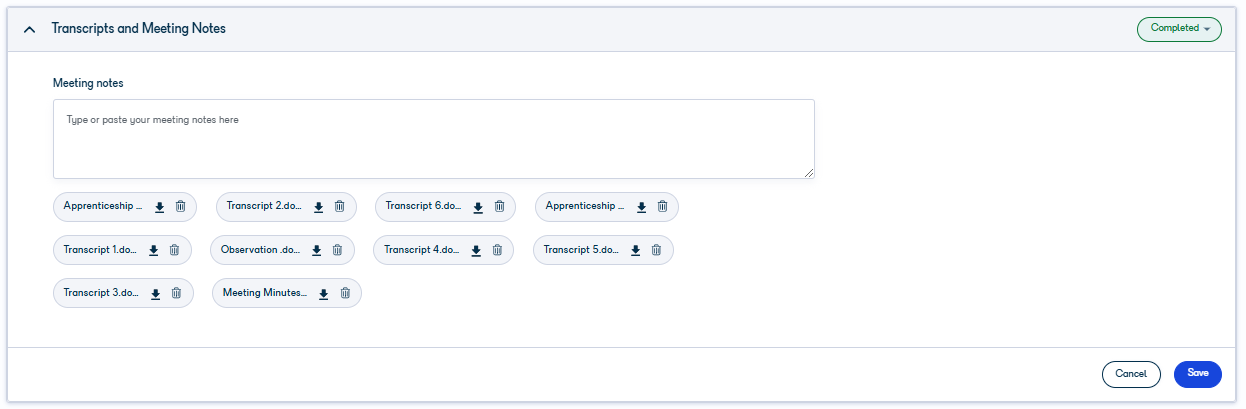The image size is (1246, 409).
Task: Download the Transcript 2 document
Action: 319,207
